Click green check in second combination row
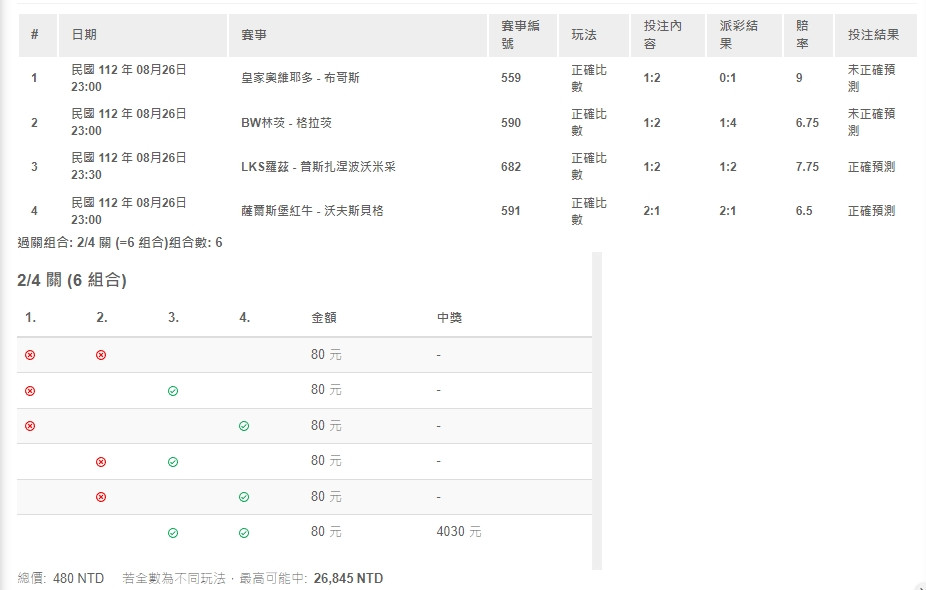 coord(173,391)
